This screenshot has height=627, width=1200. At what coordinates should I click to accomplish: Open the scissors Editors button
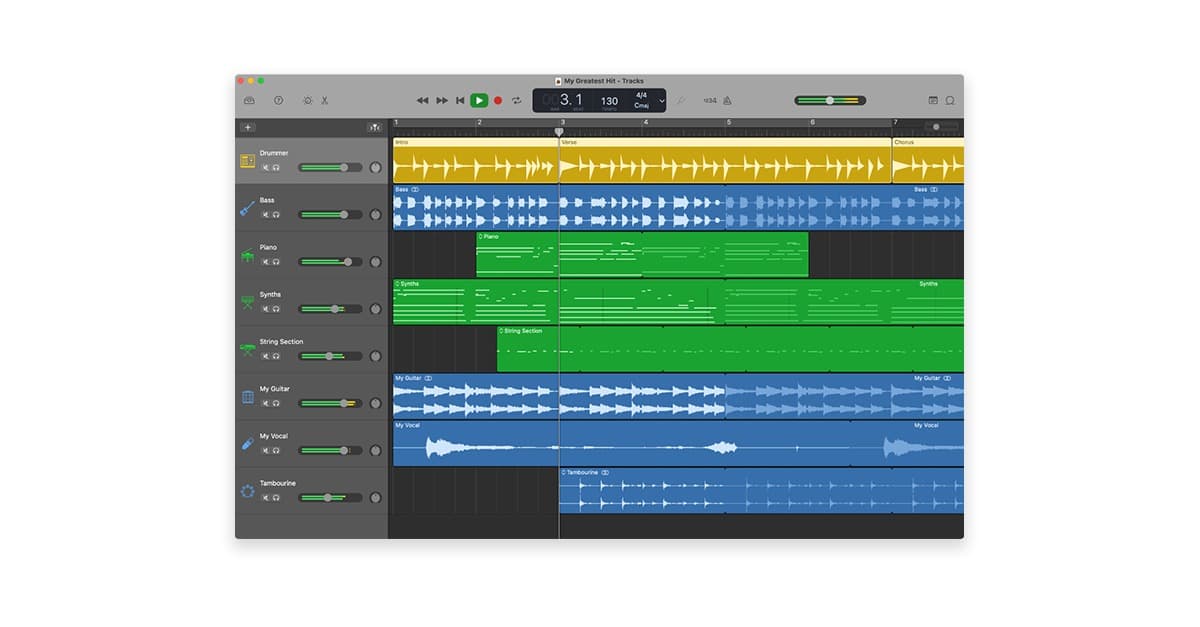coord(325,100)
